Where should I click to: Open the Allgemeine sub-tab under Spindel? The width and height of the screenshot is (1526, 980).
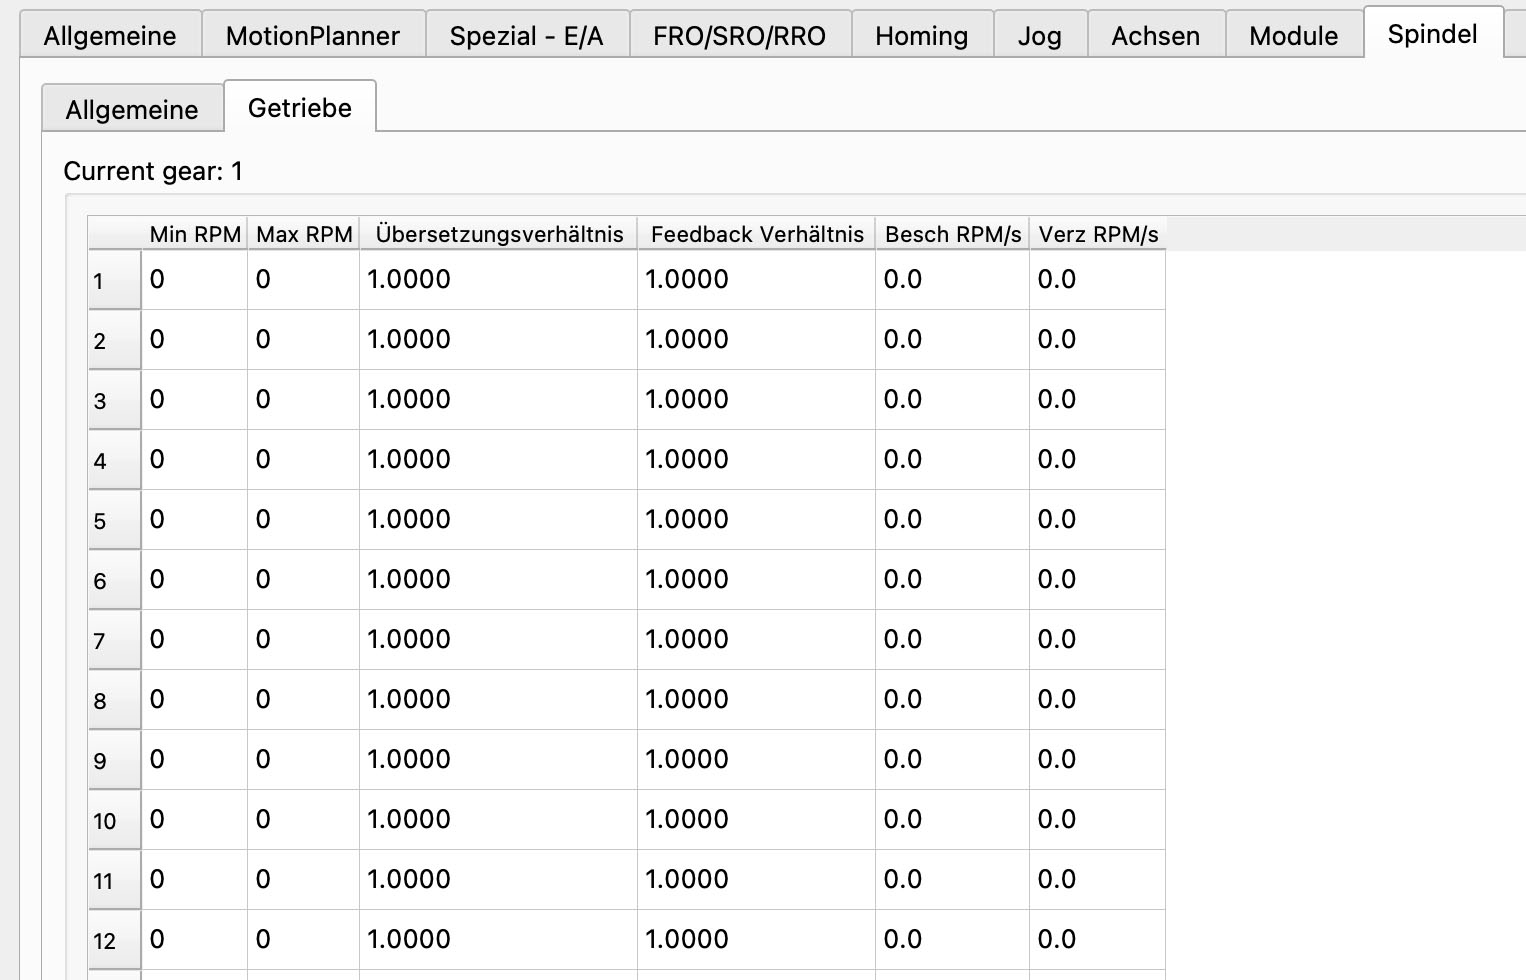[132, 109]
